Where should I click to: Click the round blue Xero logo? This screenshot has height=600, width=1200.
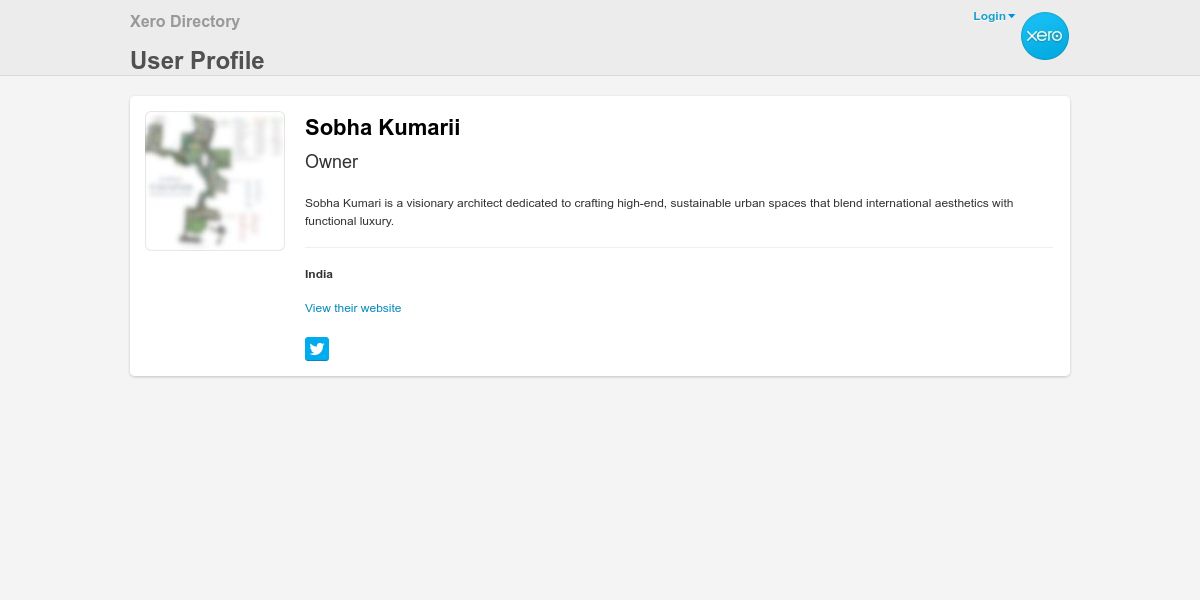1044,36
